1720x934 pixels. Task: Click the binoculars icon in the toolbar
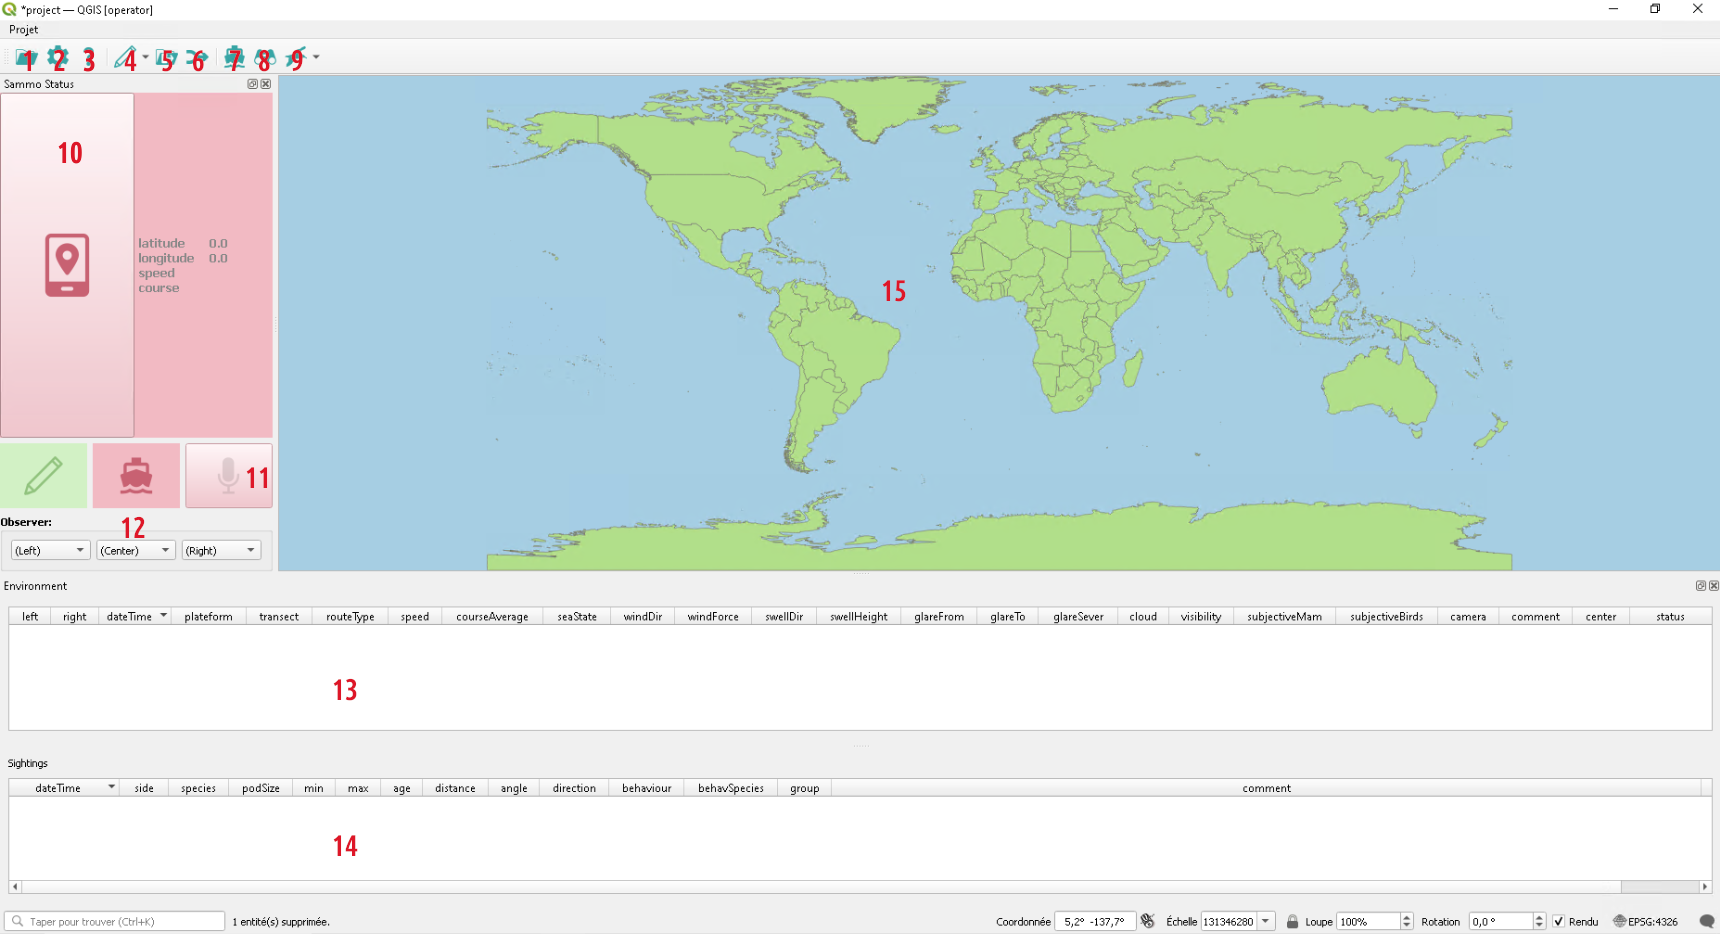[265, 58]
